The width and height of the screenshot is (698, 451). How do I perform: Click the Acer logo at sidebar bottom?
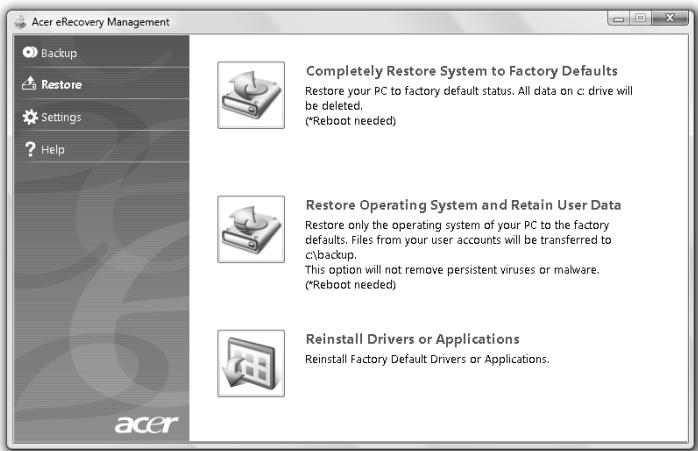[x=146, y=426]
